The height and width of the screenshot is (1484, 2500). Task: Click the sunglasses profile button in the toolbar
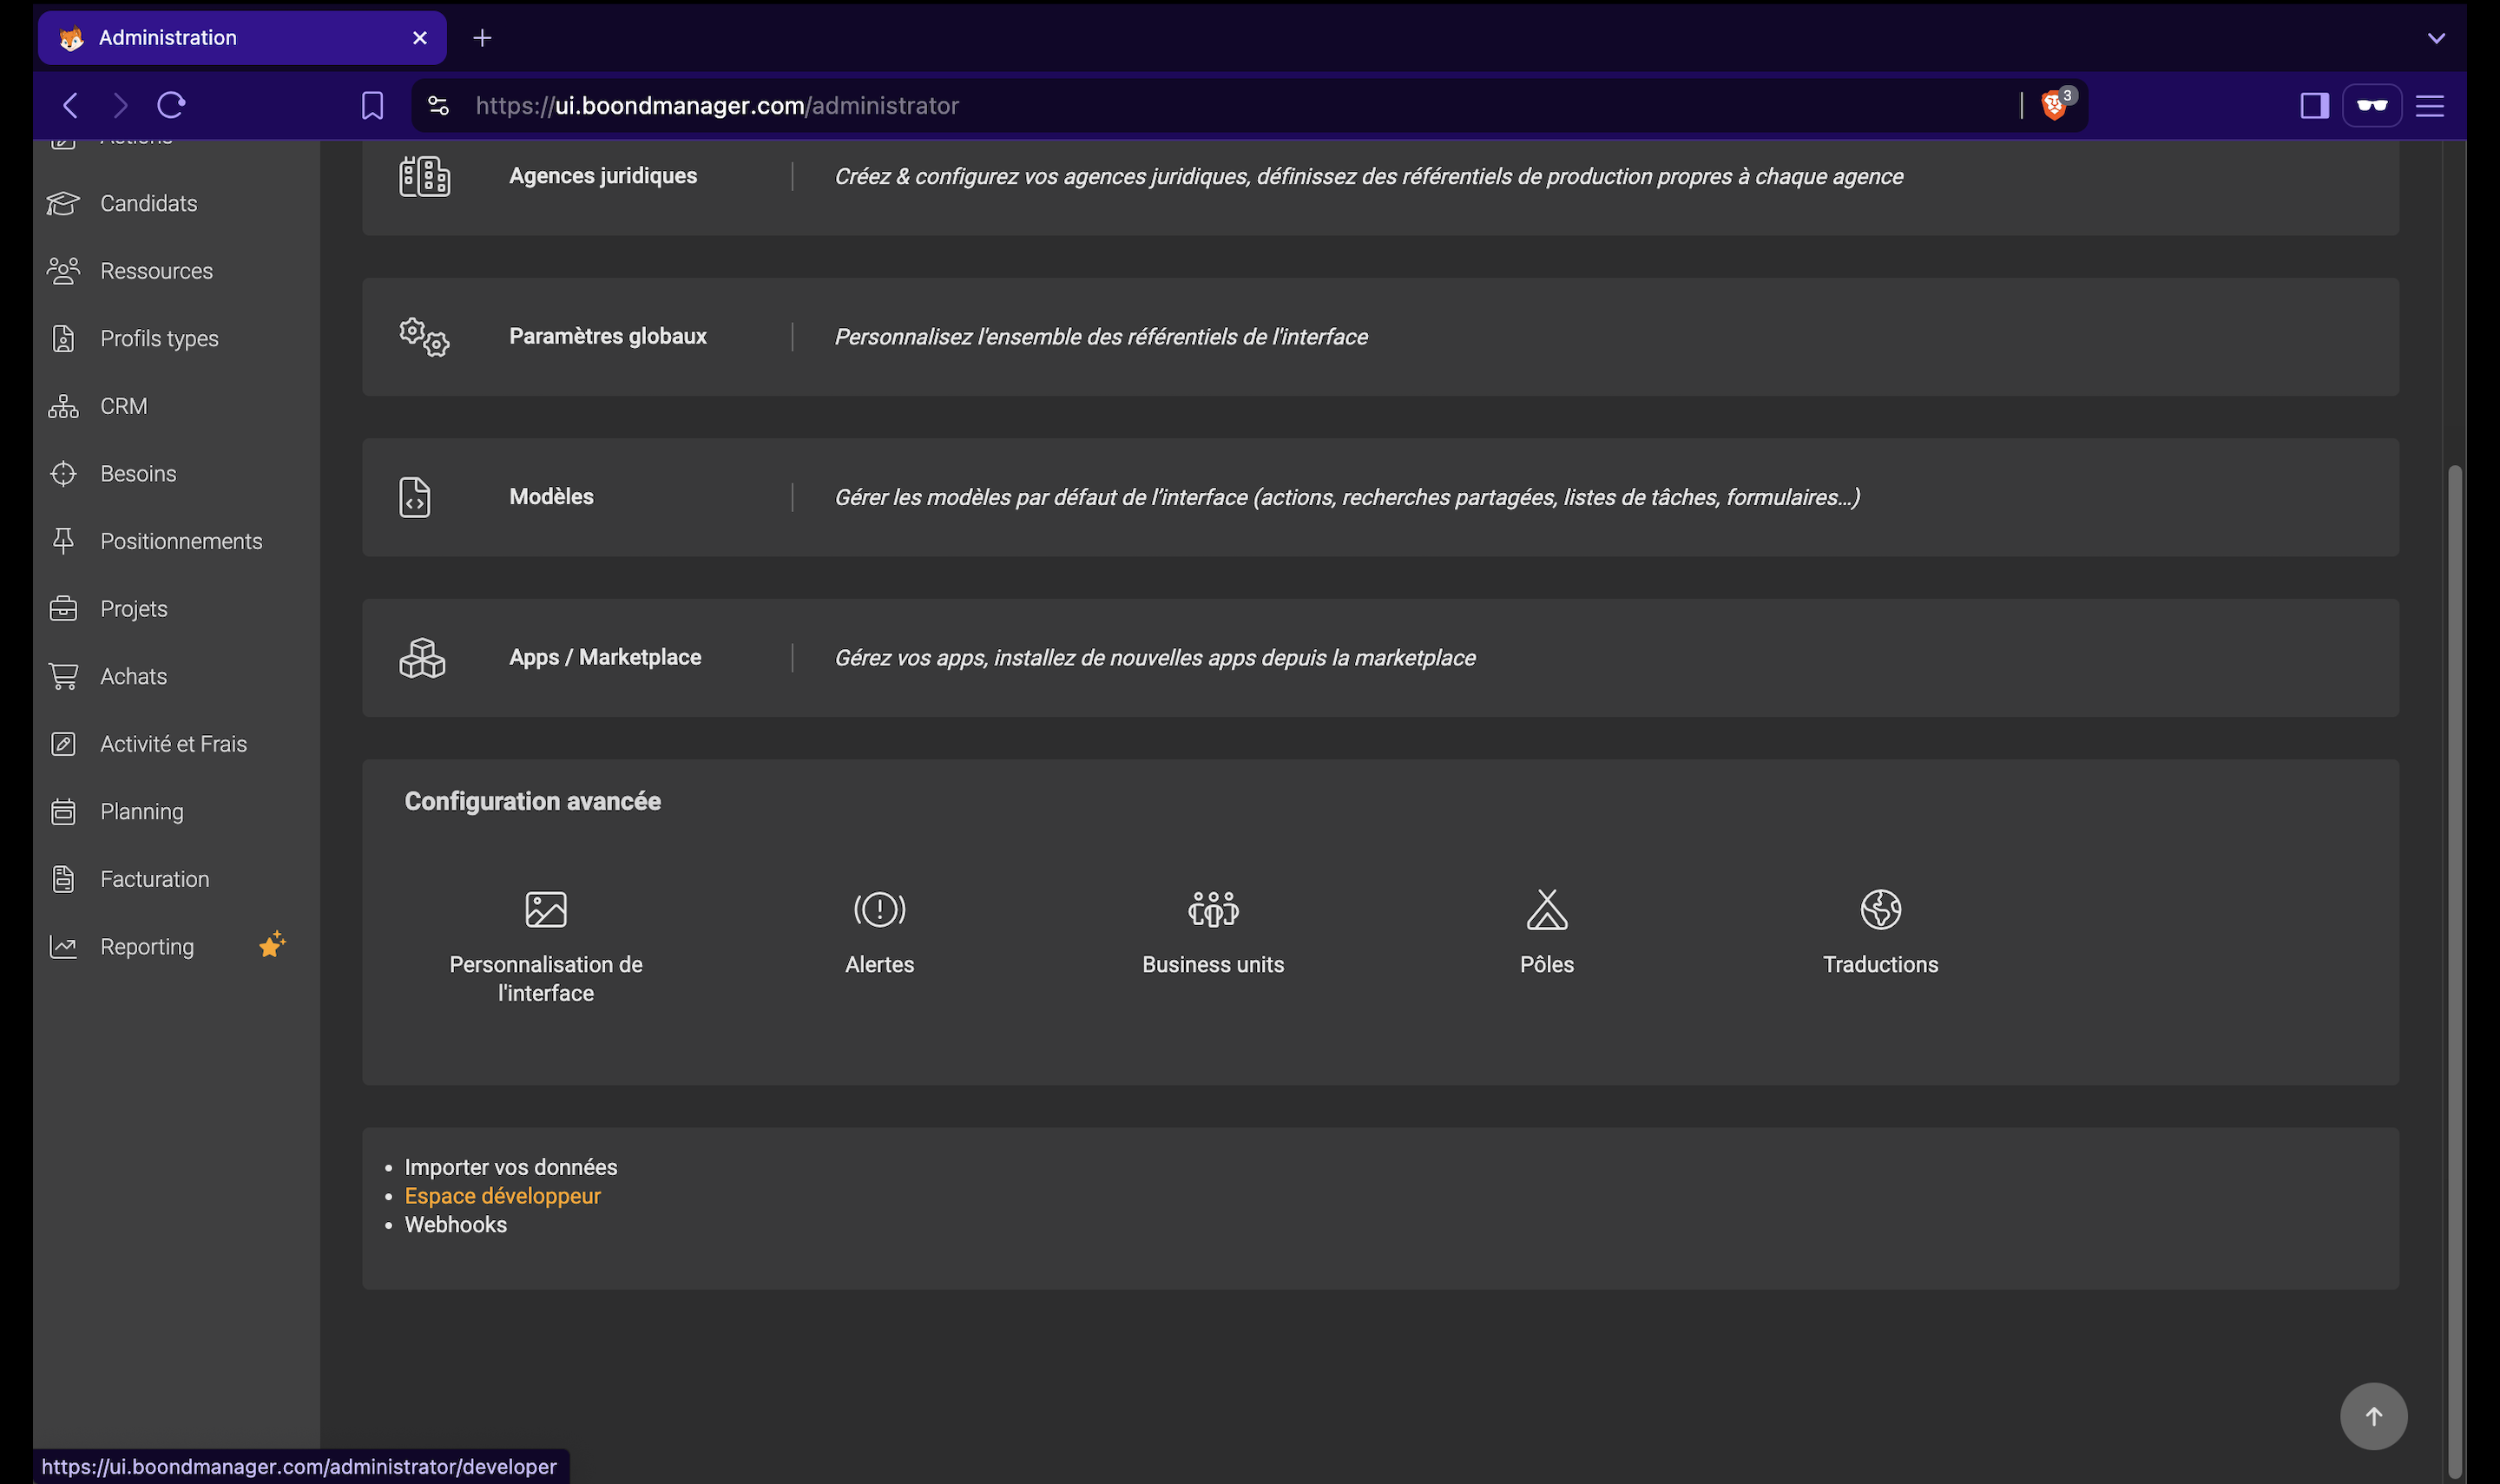click(2372, 105)
